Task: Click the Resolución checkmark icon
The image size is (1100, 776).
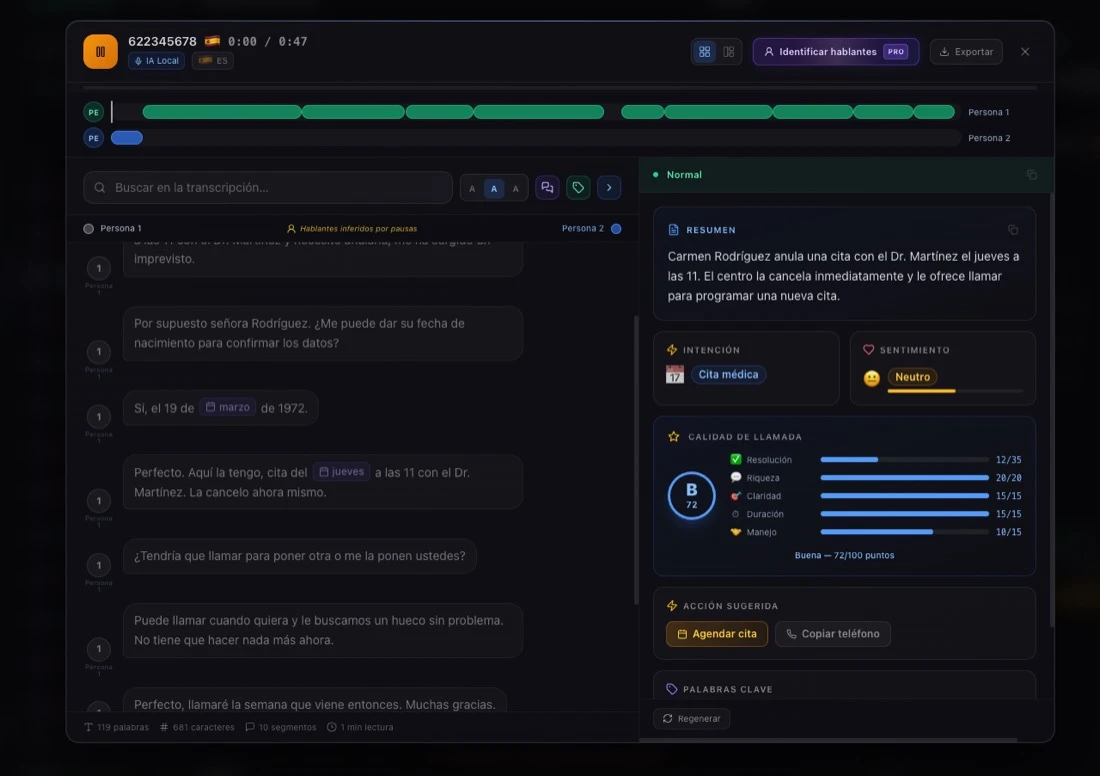Action: click(735, 460)
